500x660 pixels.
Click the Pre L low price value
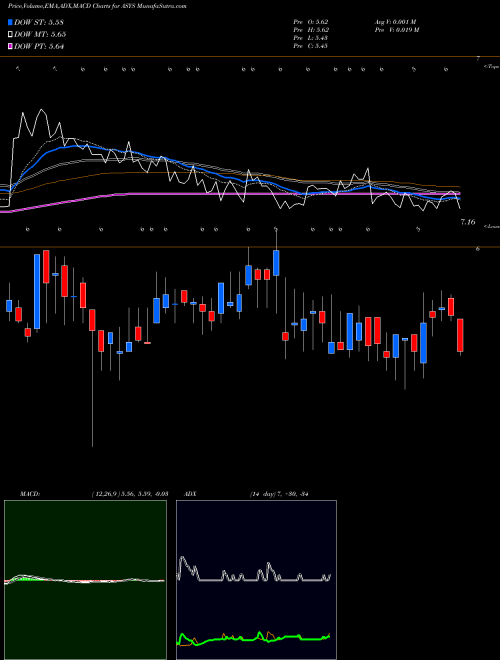pyautogui.click(x=311, y=38)
